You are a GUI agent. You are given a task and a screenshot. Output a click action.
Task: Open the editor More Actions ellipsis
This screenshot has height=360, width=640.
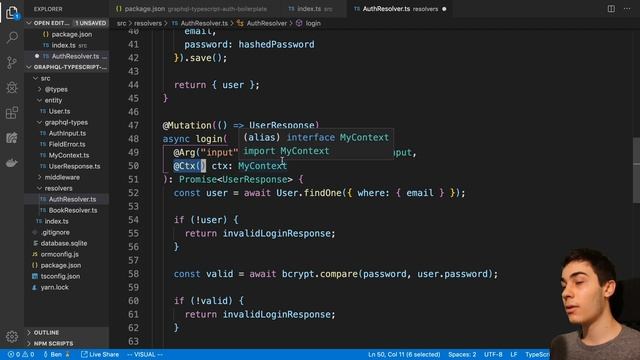click(x=627, y=9)
